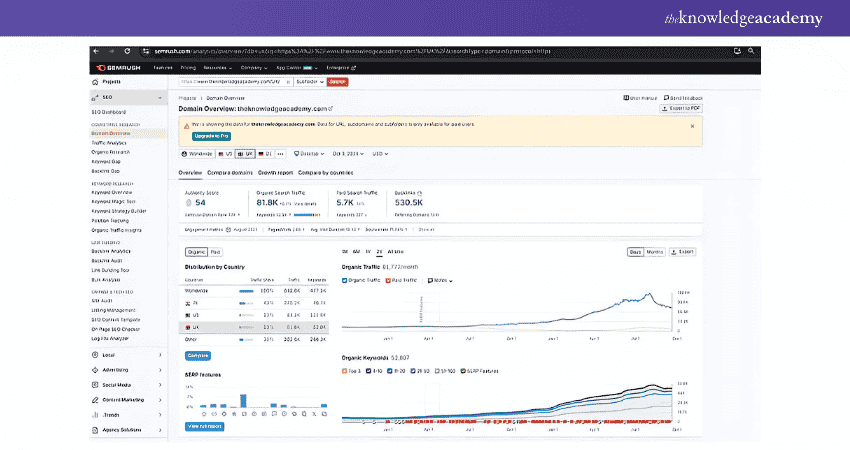Click the Local section icon in sidebar
This screenshot has height=450, width=850.
pyautogui.click(x=95, y=355)
